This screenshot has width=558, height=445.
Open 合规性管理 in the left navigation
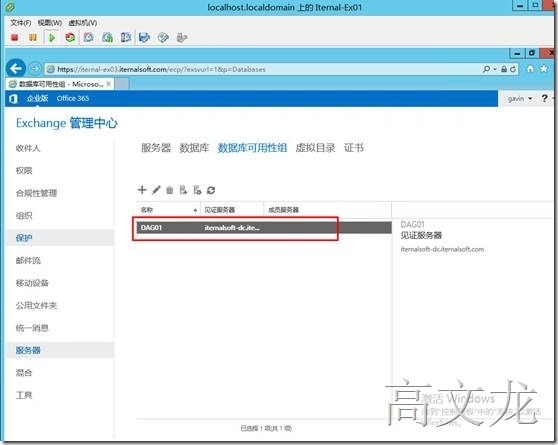(36, 193)
